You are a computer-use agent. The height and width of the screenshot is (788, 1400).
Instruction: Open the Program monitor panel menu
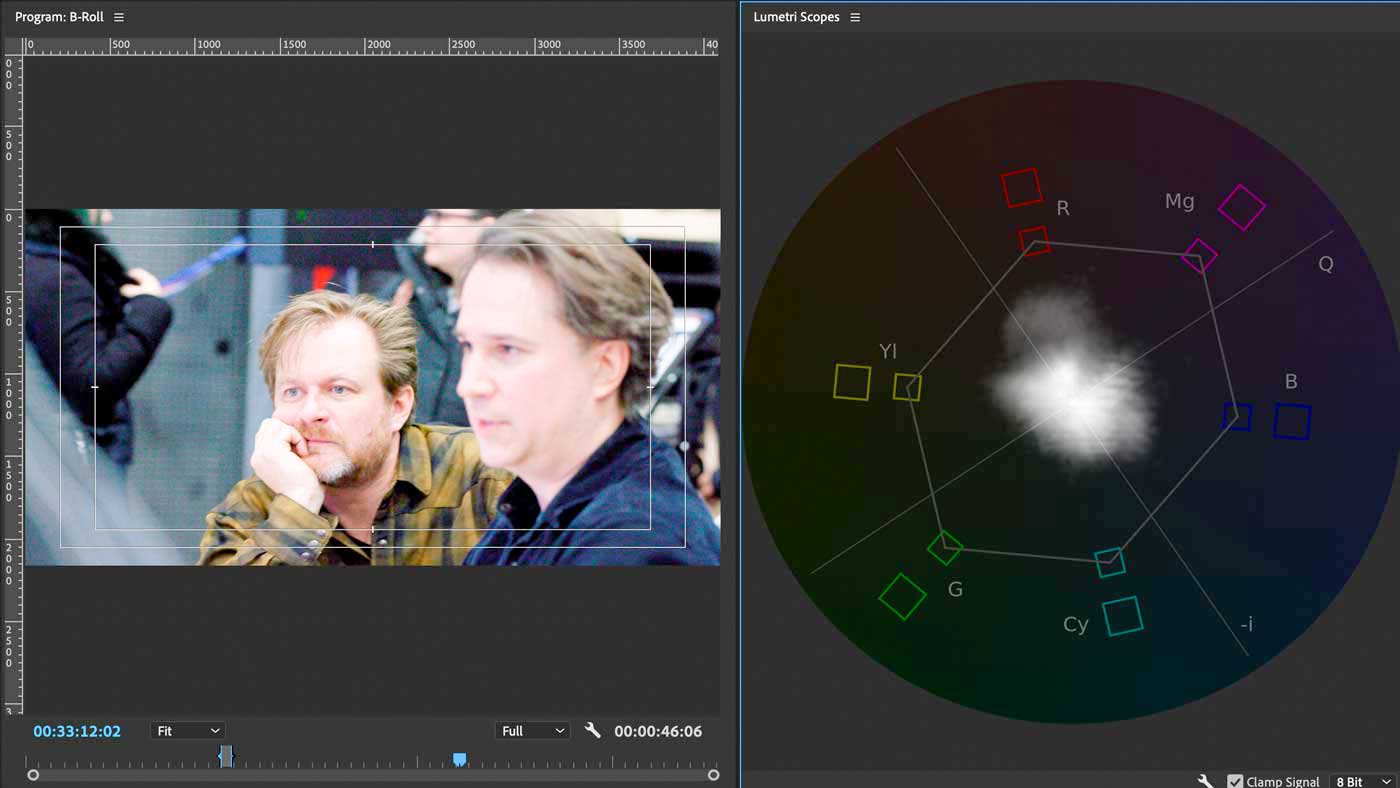[x=119, y=16]
